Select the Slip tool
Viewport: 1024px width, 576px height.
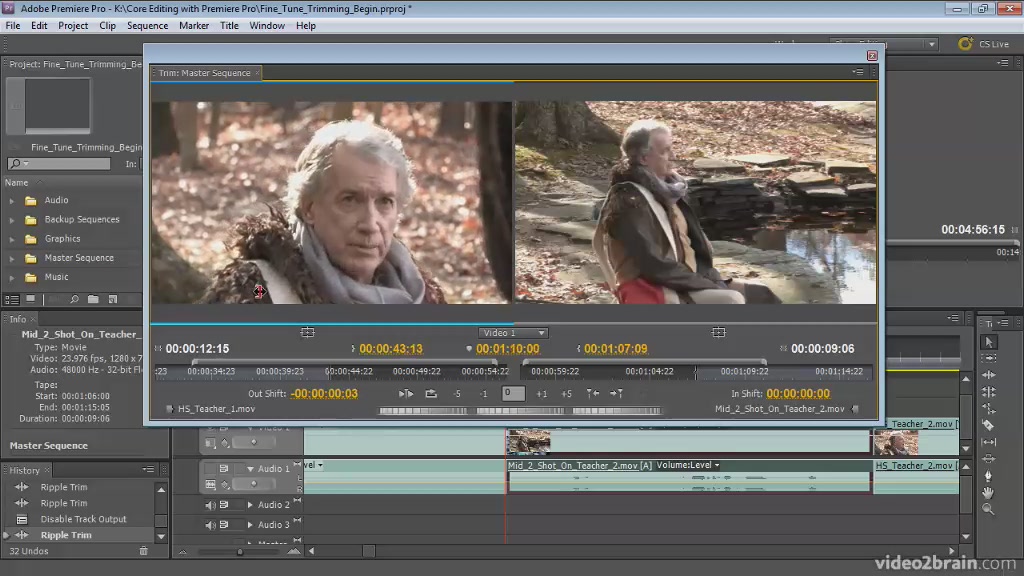(989, 442)
